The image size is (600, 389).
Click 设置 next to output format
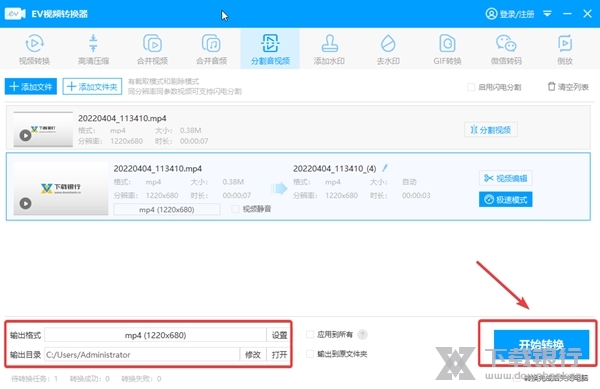tap(279, 335)
